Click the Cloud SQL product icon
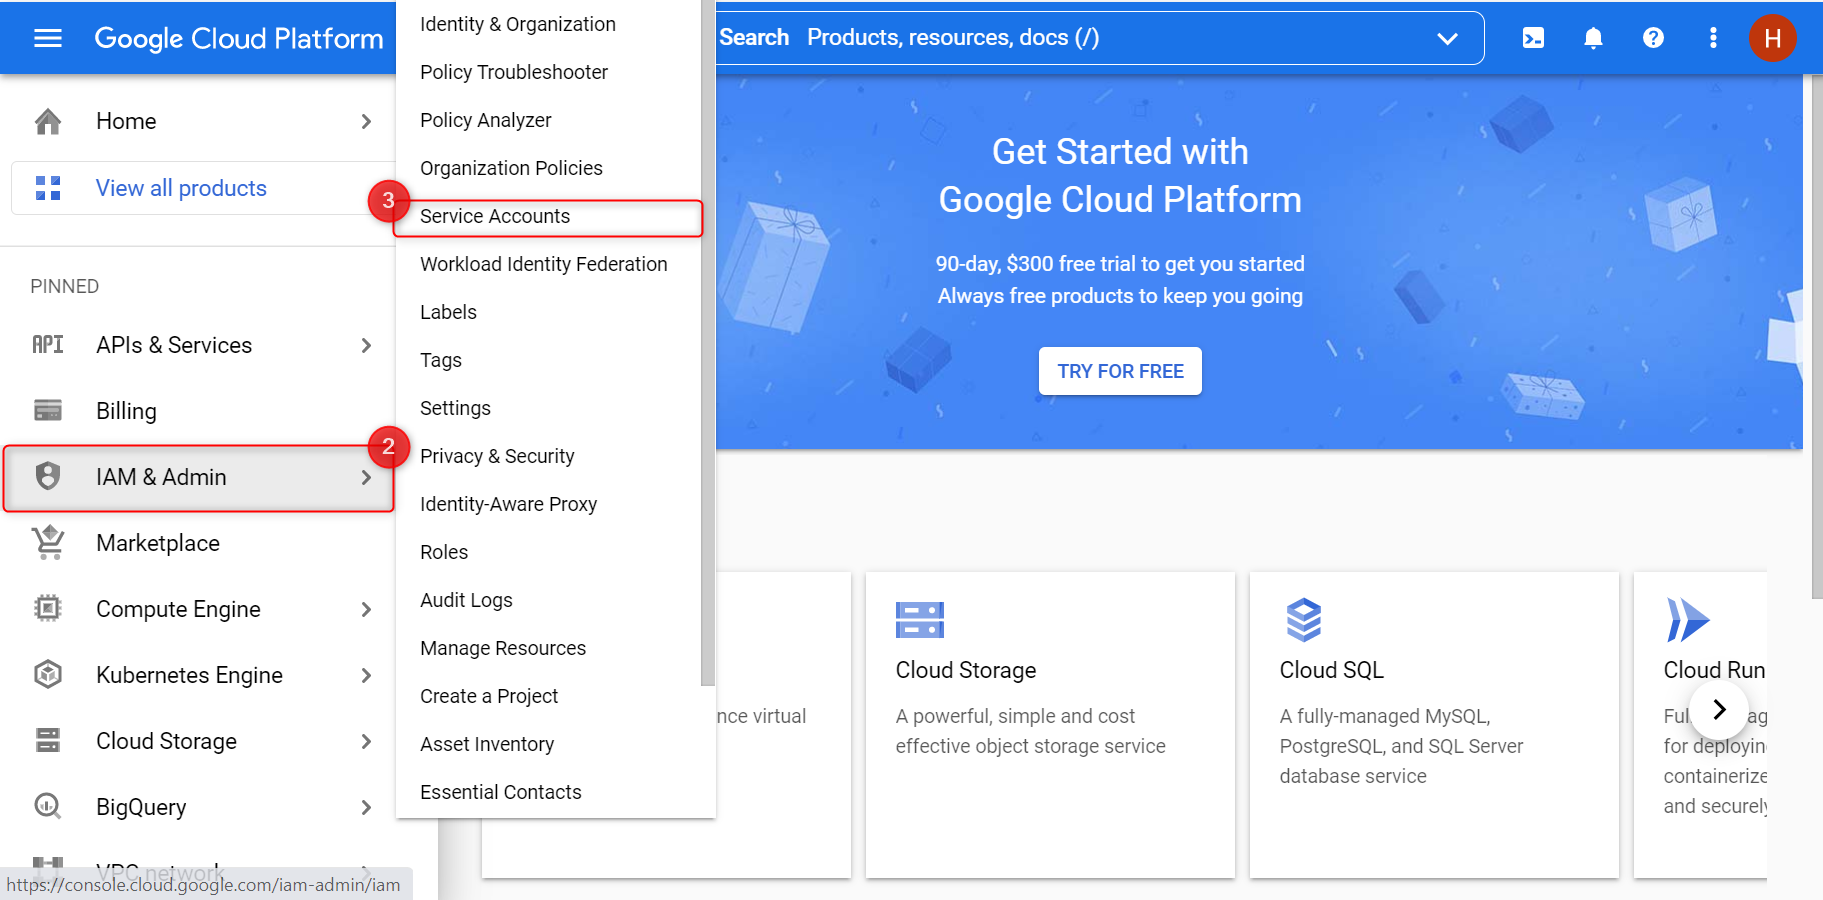This screenshot has height=900, width=1823. click(x=1303, y=620)
